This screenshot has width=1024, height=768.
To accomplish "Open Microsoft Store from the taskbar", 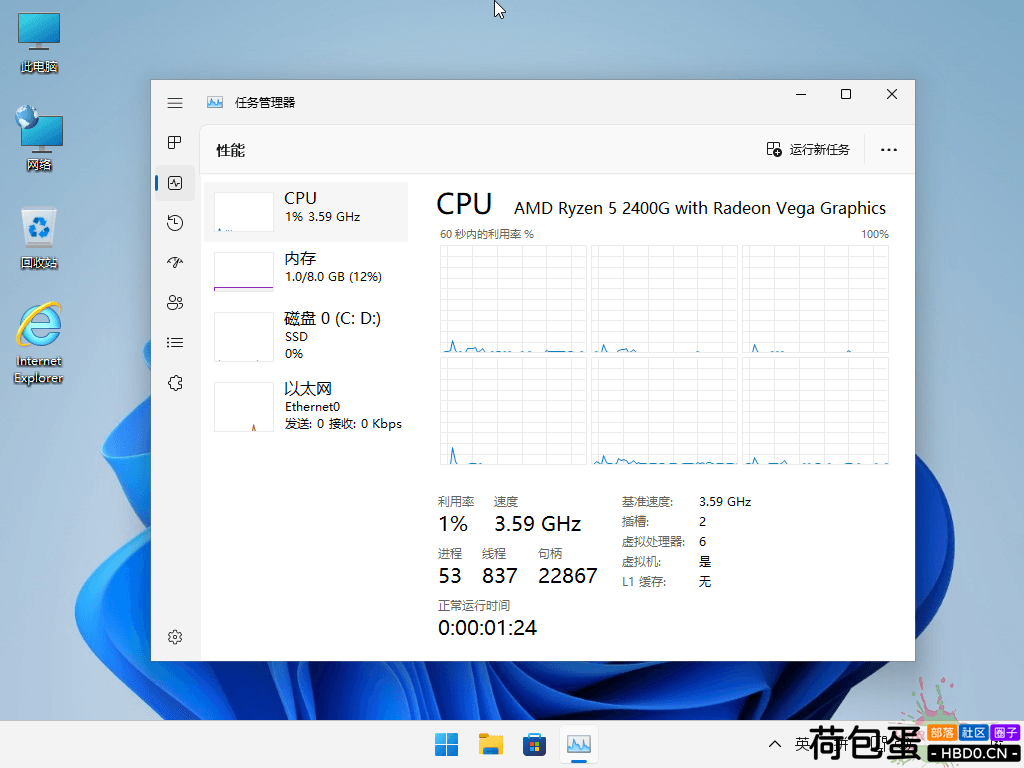I will click(534, 744).
